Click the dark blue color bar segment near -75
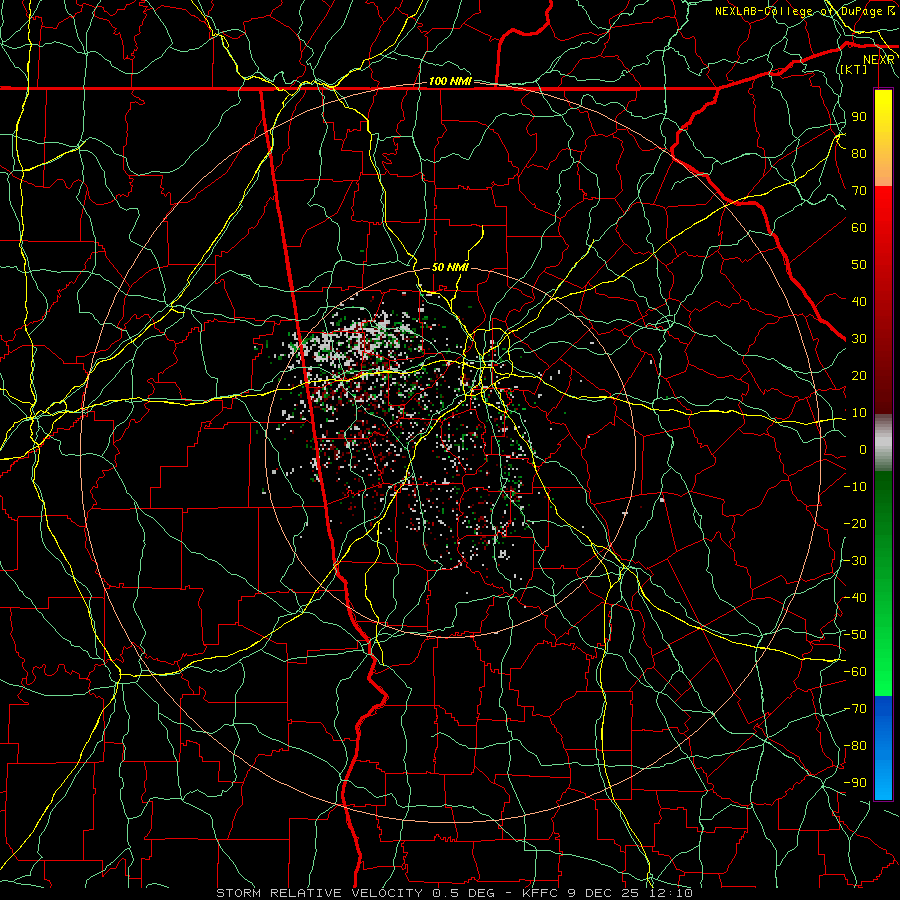900x900 pixels. [883, 717]
